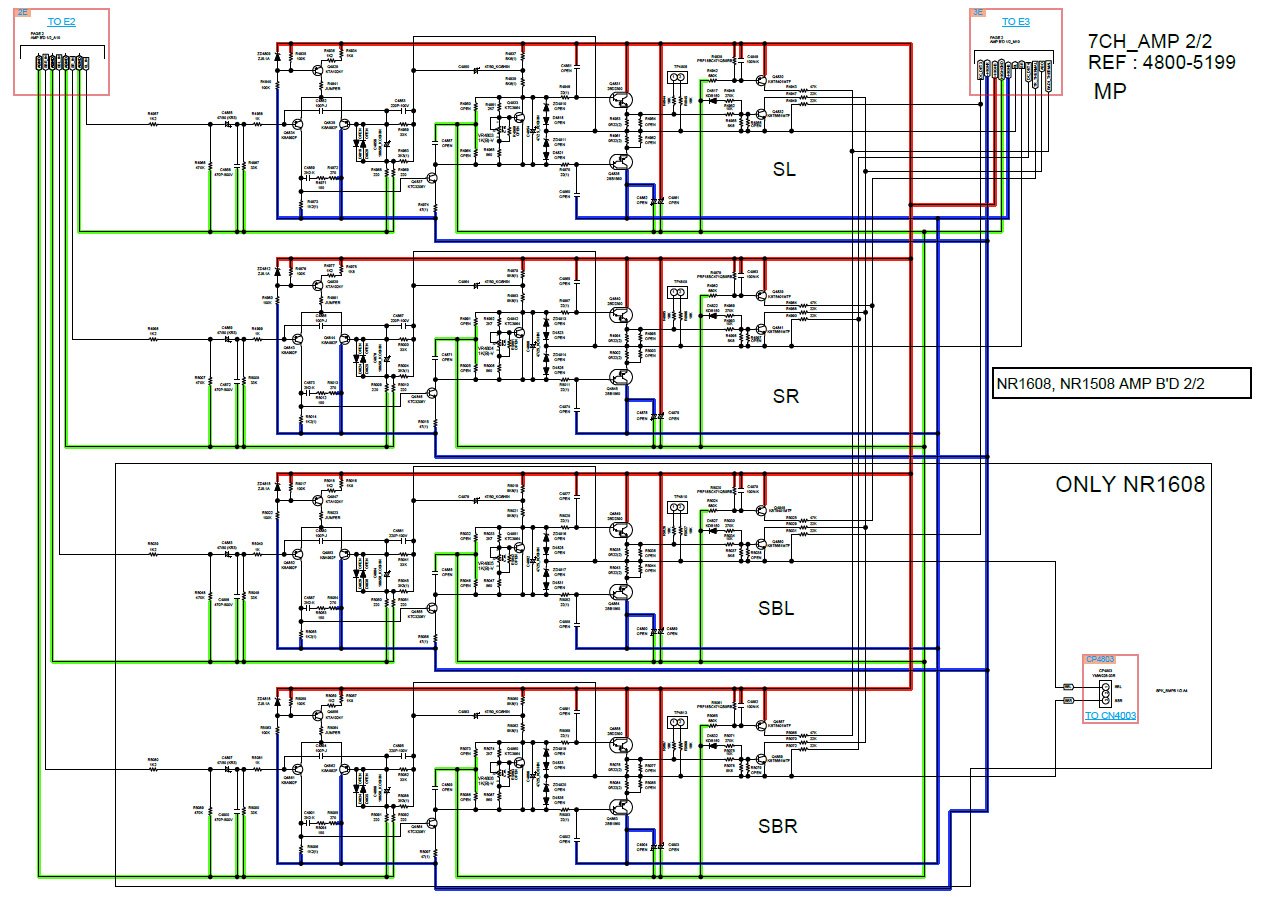Click the test point symbol in SBR channel

[680, 723]
